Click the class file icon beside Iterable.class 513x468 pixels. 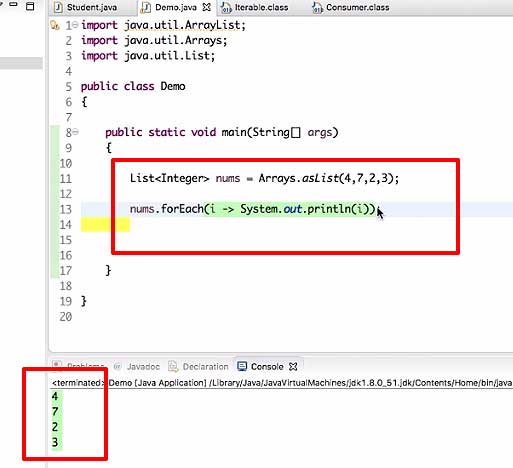pyautogui.click(x=226, y=8)
